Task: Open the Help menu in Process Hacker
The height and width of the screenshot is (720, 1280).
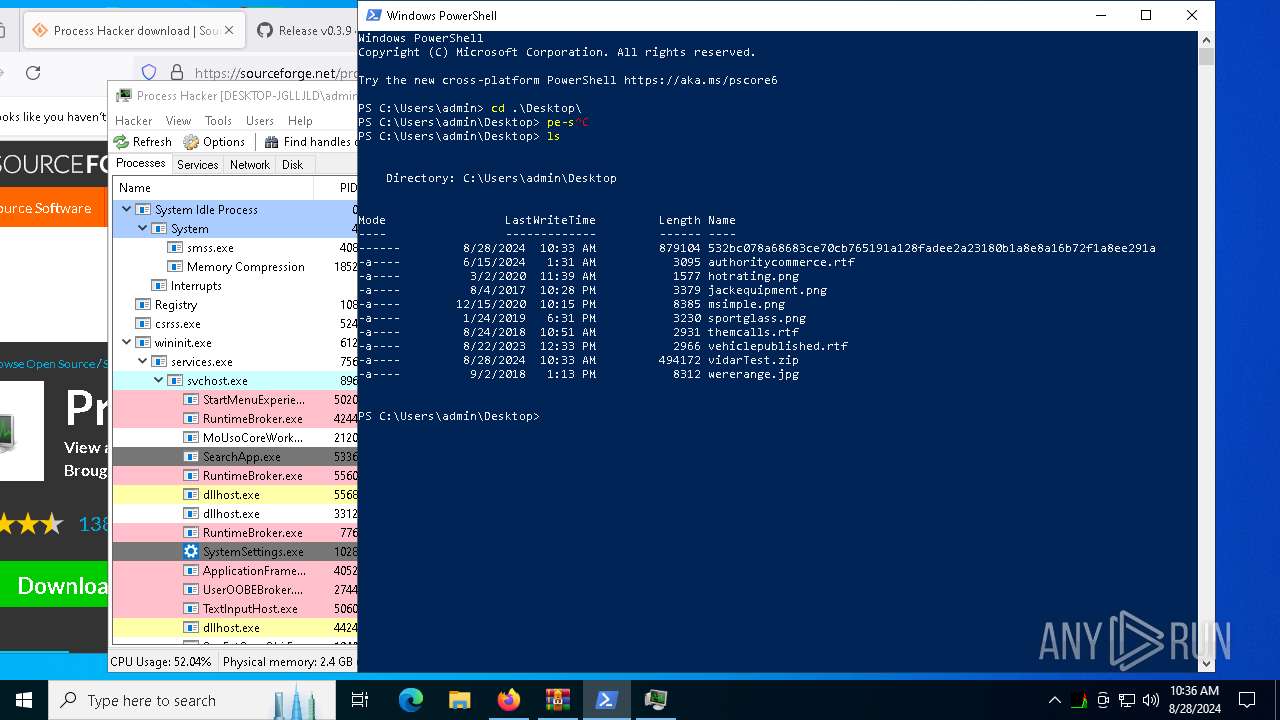Action: coord(300,120)
